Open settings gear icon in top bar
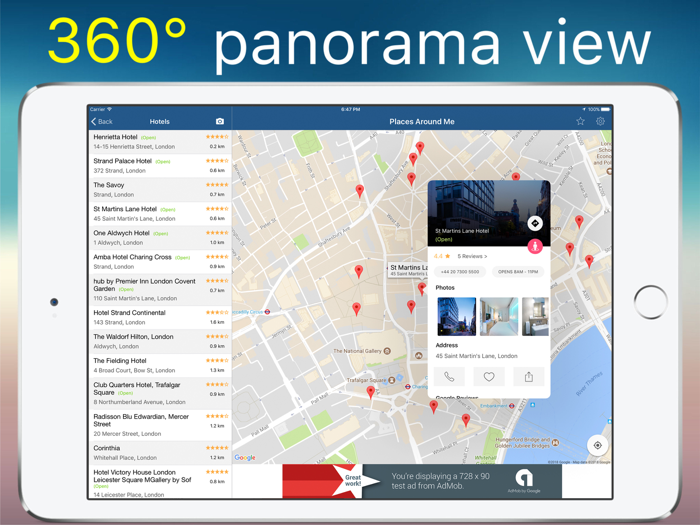This screenshot has width=700, height=525. 600,121
